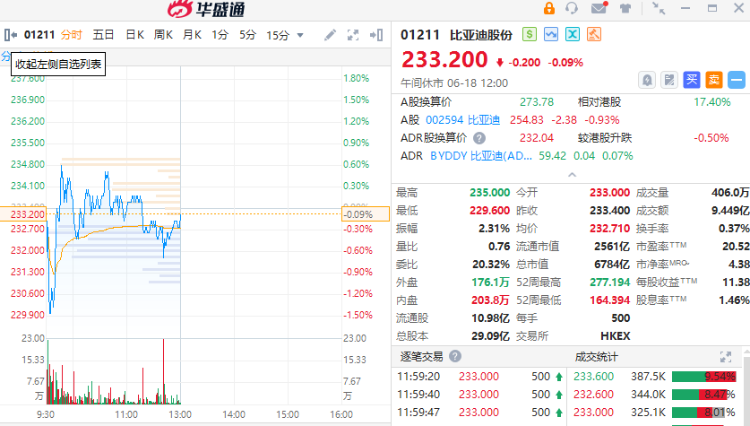This screenshot has height=426, width=750.
Task: Click the blue Buy (买) button
Action: click(692, 80)
